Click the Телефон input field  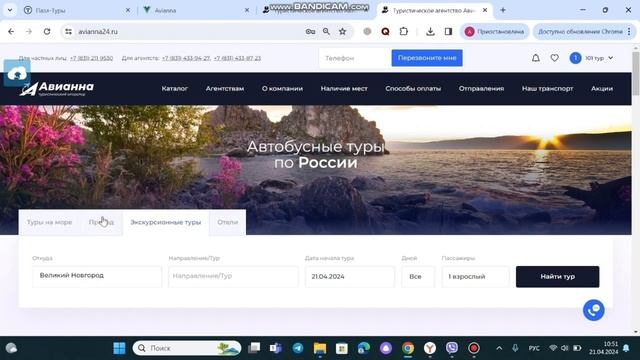click(355, 58)
